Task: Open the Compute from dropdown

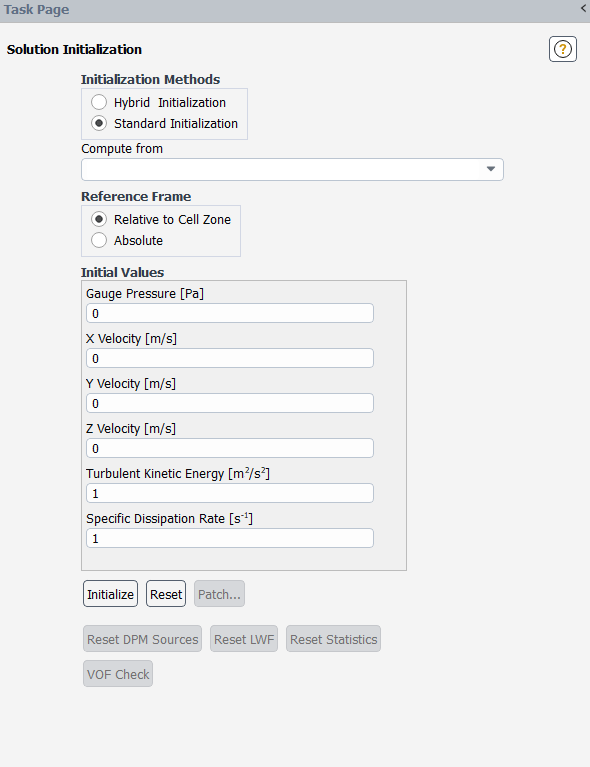Action: [292, 169]
